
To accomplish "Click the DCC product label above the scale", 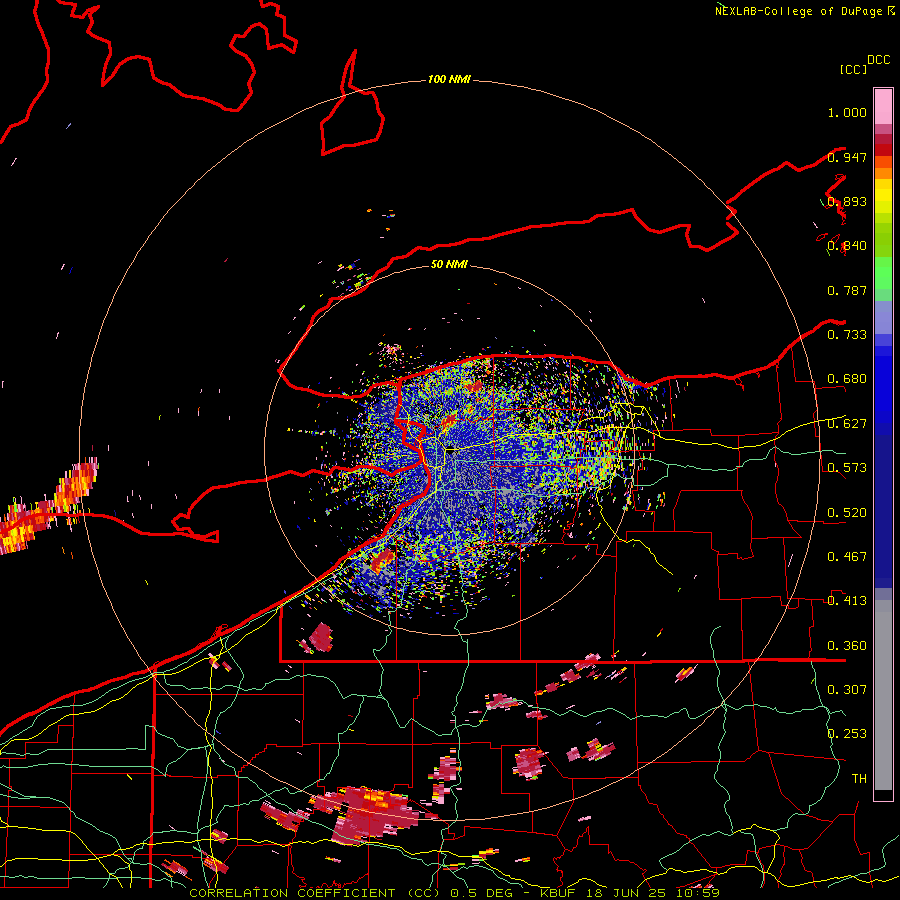I will point(878,60).
